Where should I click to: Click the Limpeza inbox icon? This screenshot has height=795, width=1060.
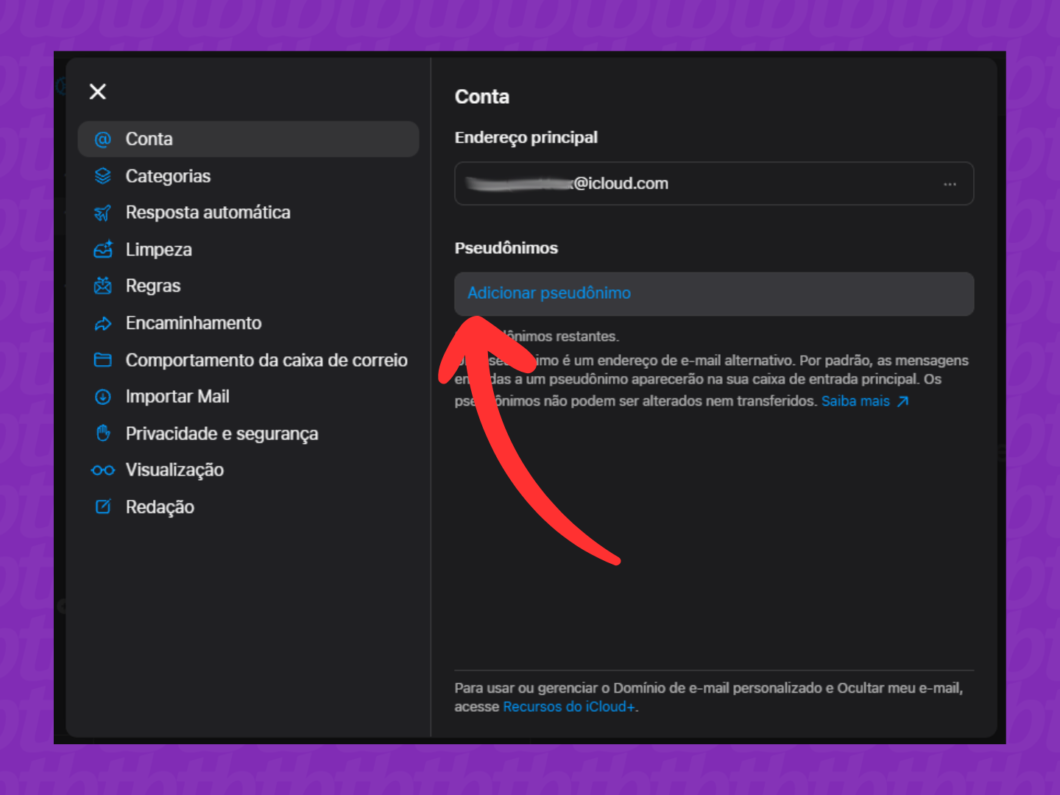pos(103,249)
